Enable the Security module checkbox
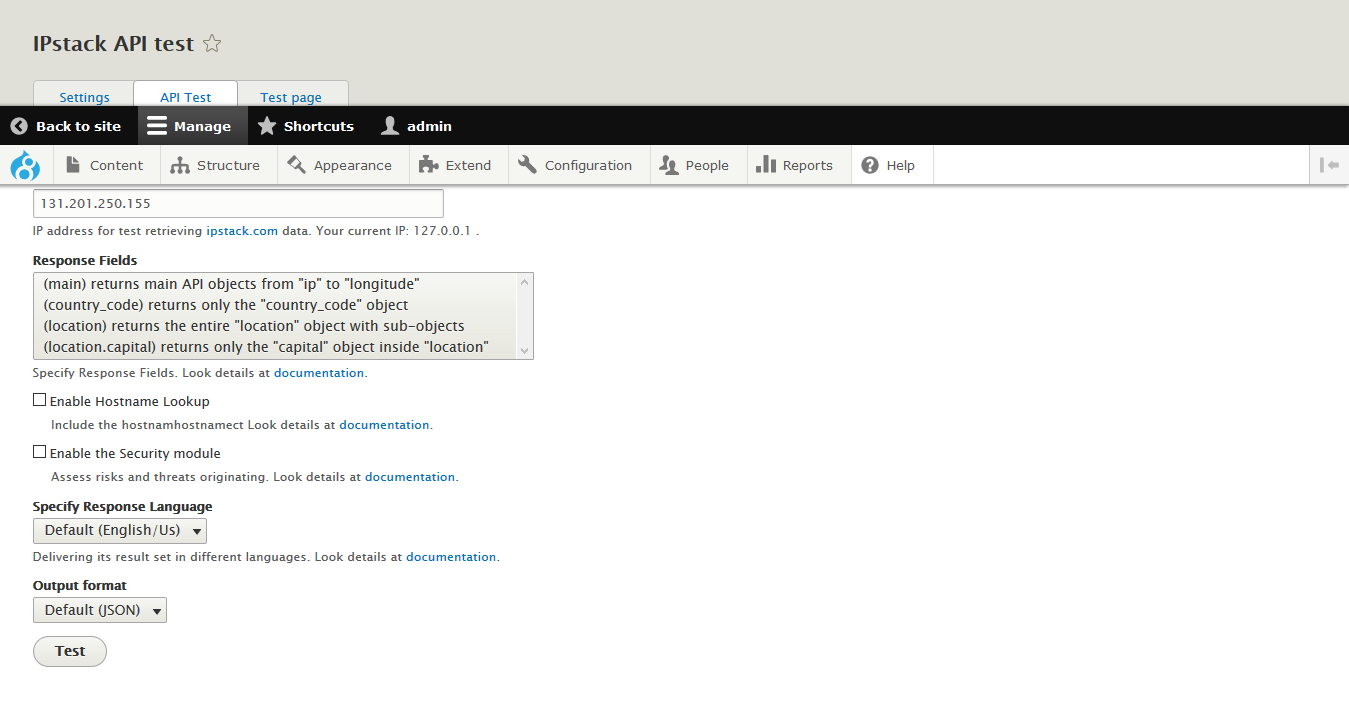Screen dimensions: 1349x701 click(x=40, y=452)
